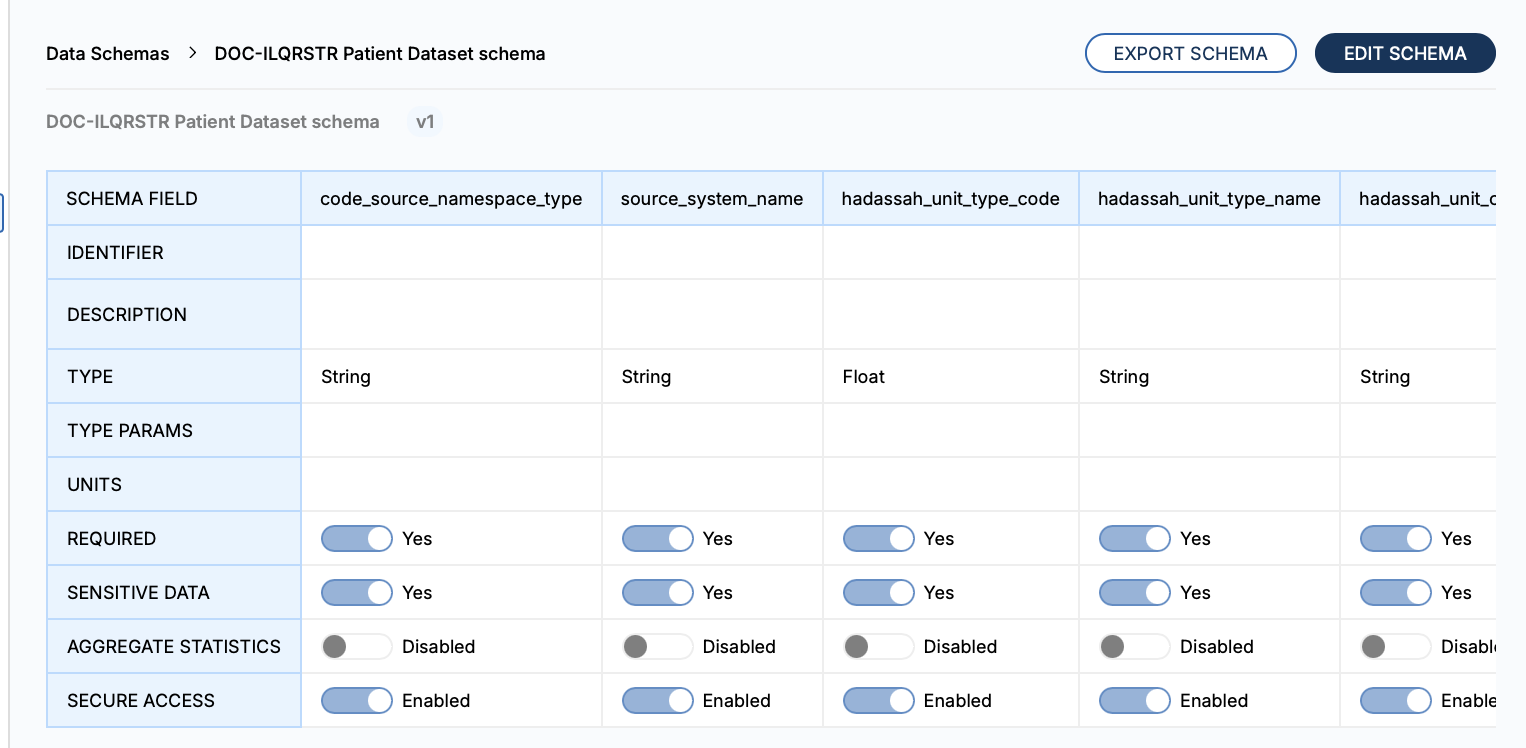The image size is (1526, 748).
Task: Go back to Data Schemas breadcrumb
Action: [x=108, y=54]
